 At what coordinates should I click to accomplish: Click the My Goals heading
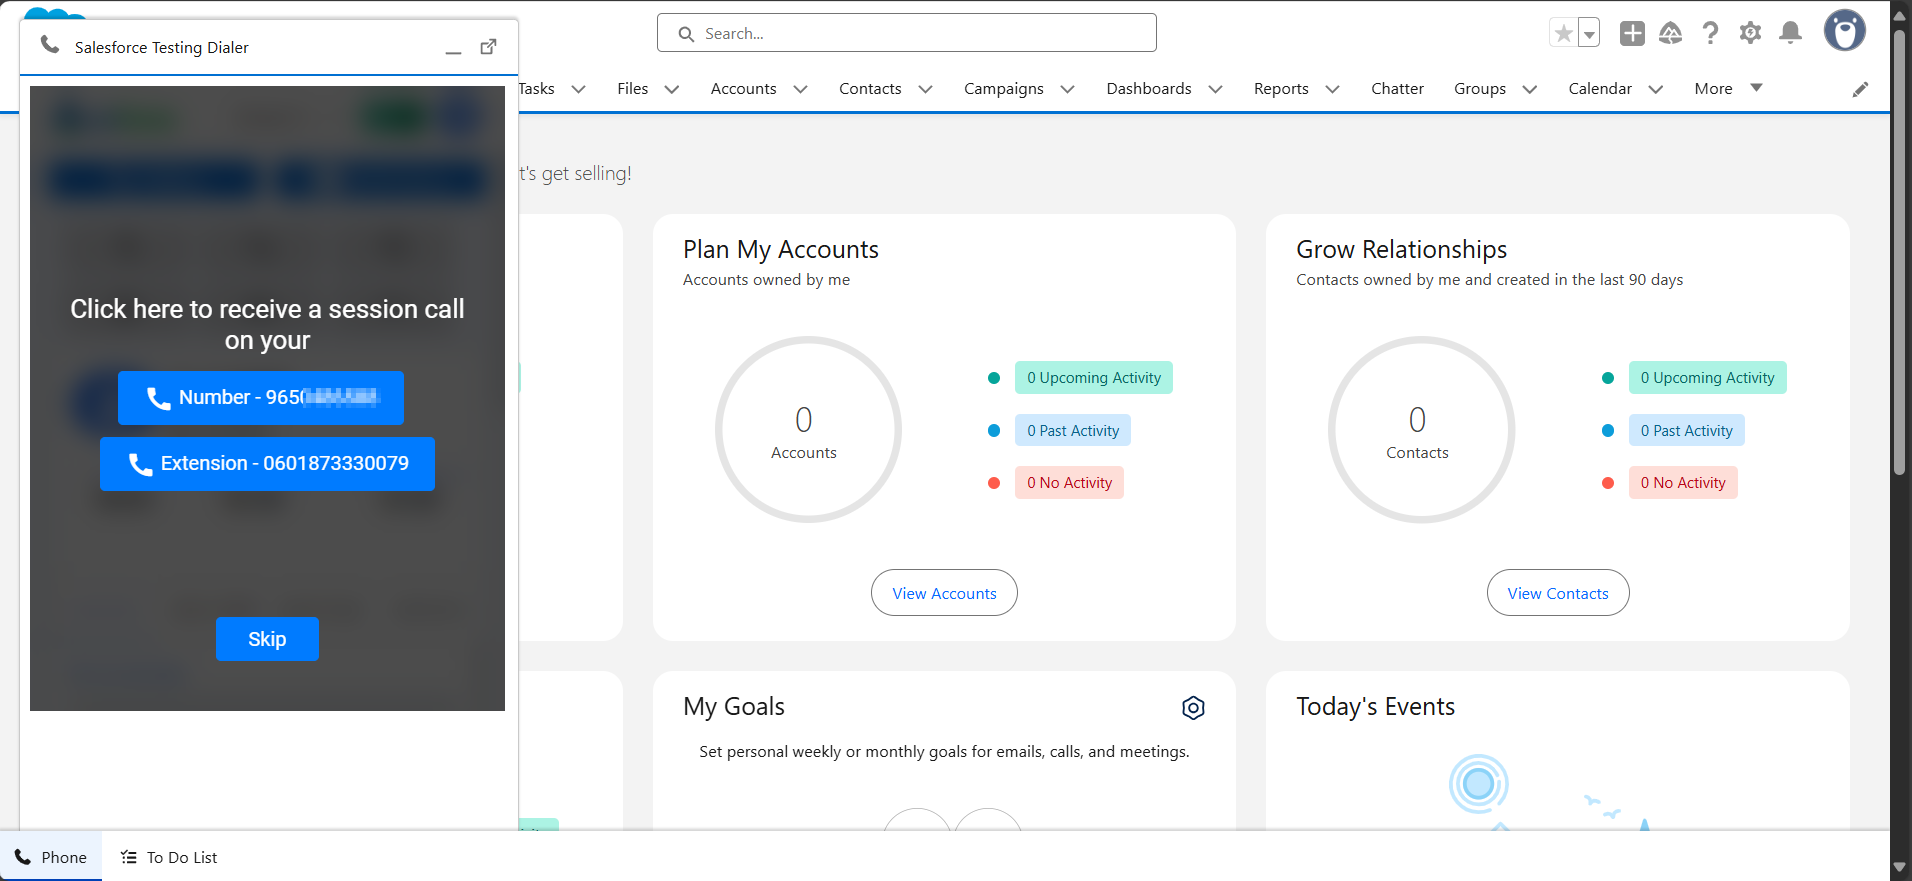click(x=734, y=707)
